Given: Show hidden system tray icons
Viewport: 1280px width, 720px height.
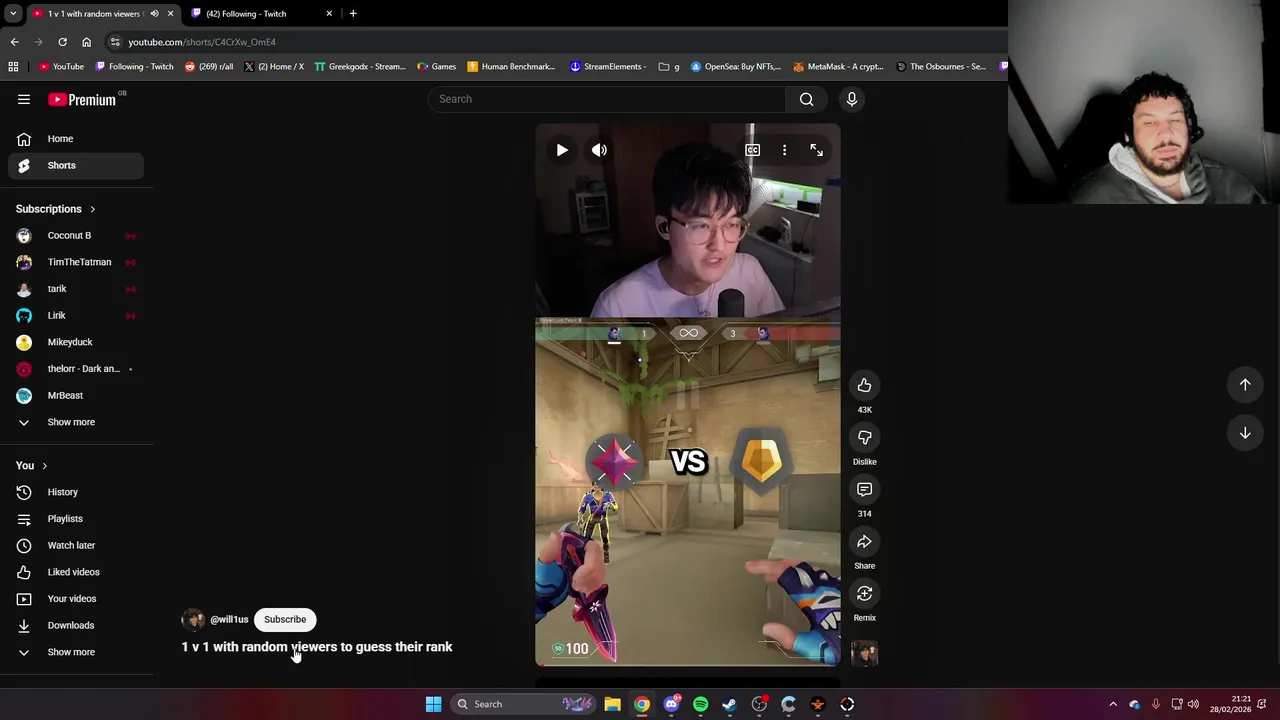Looking at the screenshot, I should pos(1113,704).
